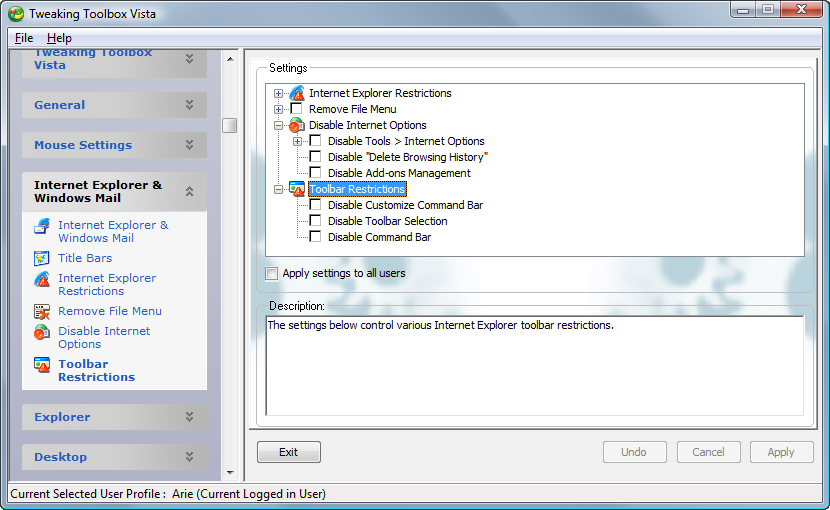Check Disable "Delete Browsing History" box
This screenshot has width=830, height=510.
(x=315, y=156)
